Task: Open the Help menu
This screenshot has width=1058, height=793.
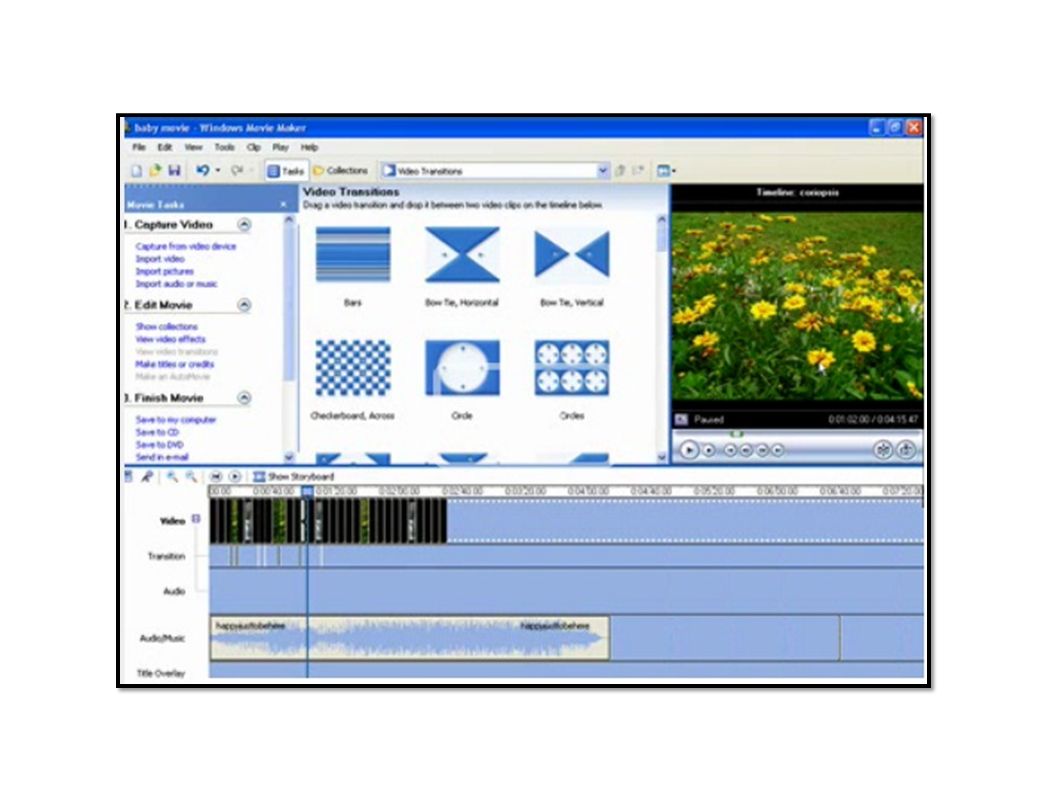Action: pyautogui.click(x=309, y=147)
